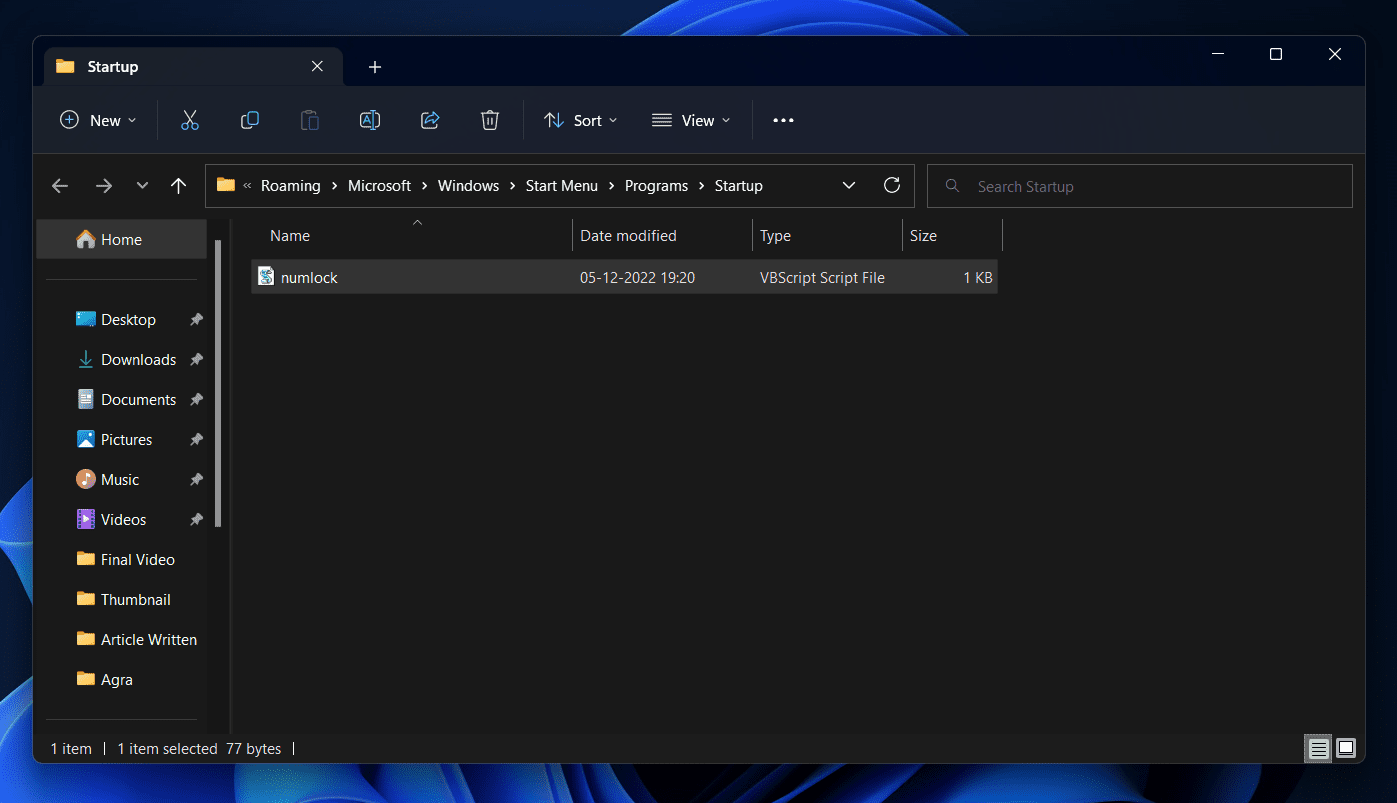Delete selected file with trash icon
This screenshot has height=803, width=1397.
490,120
